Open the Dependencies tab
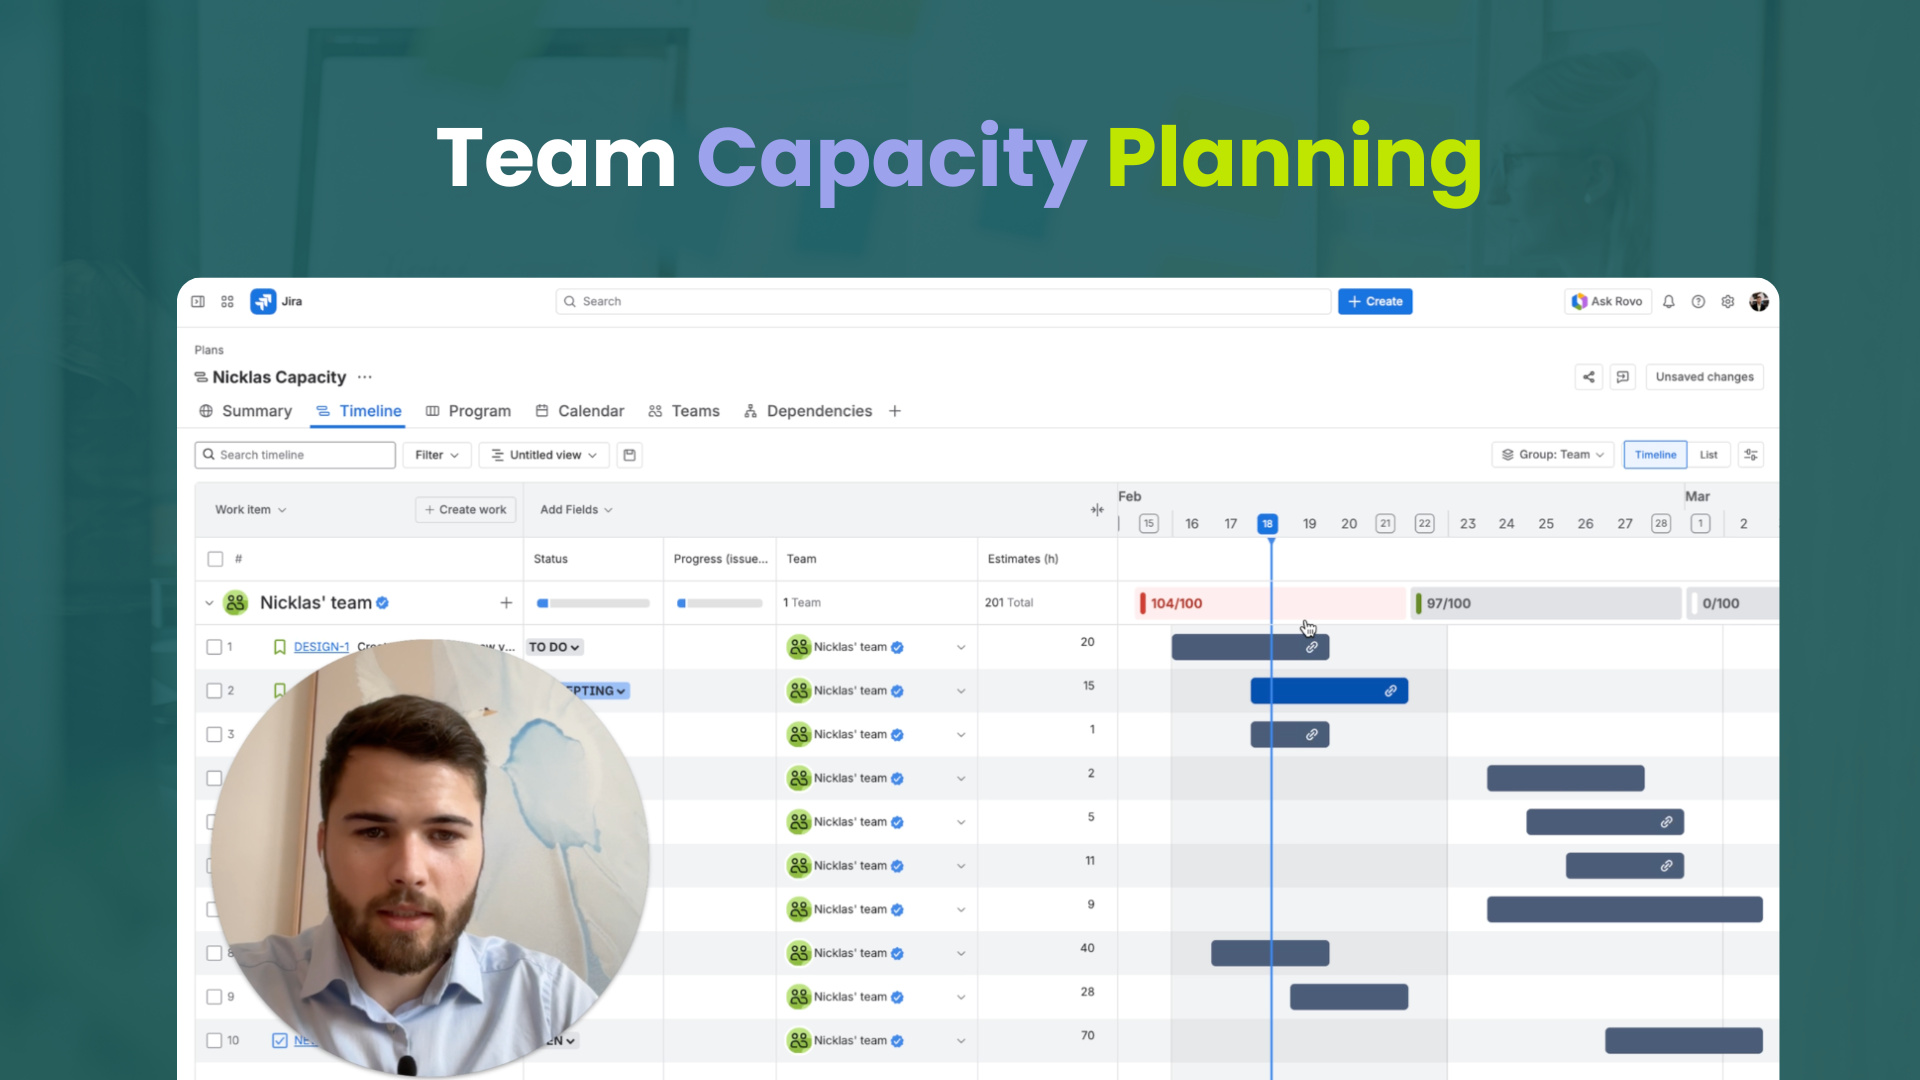This screenshot has width=1920, height=1080. (808, 411)
